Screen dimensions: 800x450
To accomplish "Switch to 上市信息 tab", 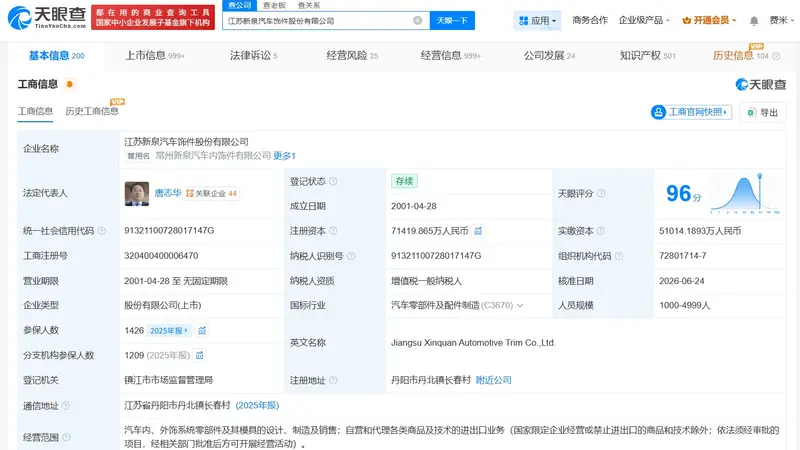I will click(155, 56).
